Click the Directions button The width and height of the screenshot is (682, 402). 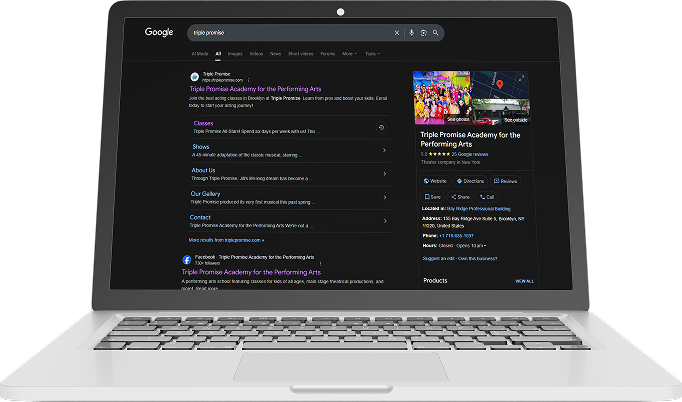[x=471, y=181]
